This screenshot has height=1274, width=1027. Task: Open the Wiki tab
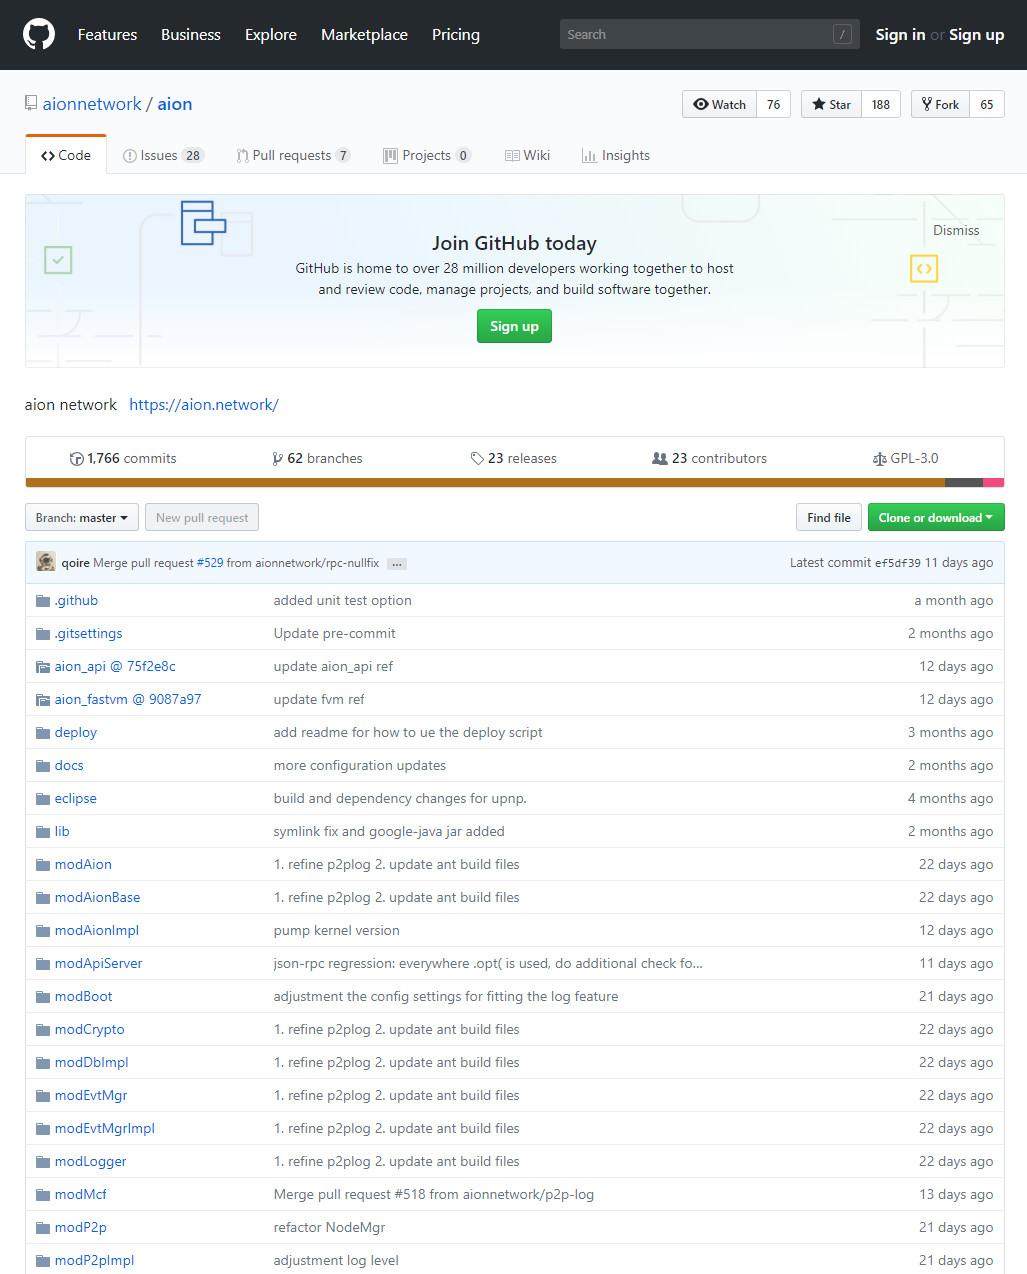(527, 156)
